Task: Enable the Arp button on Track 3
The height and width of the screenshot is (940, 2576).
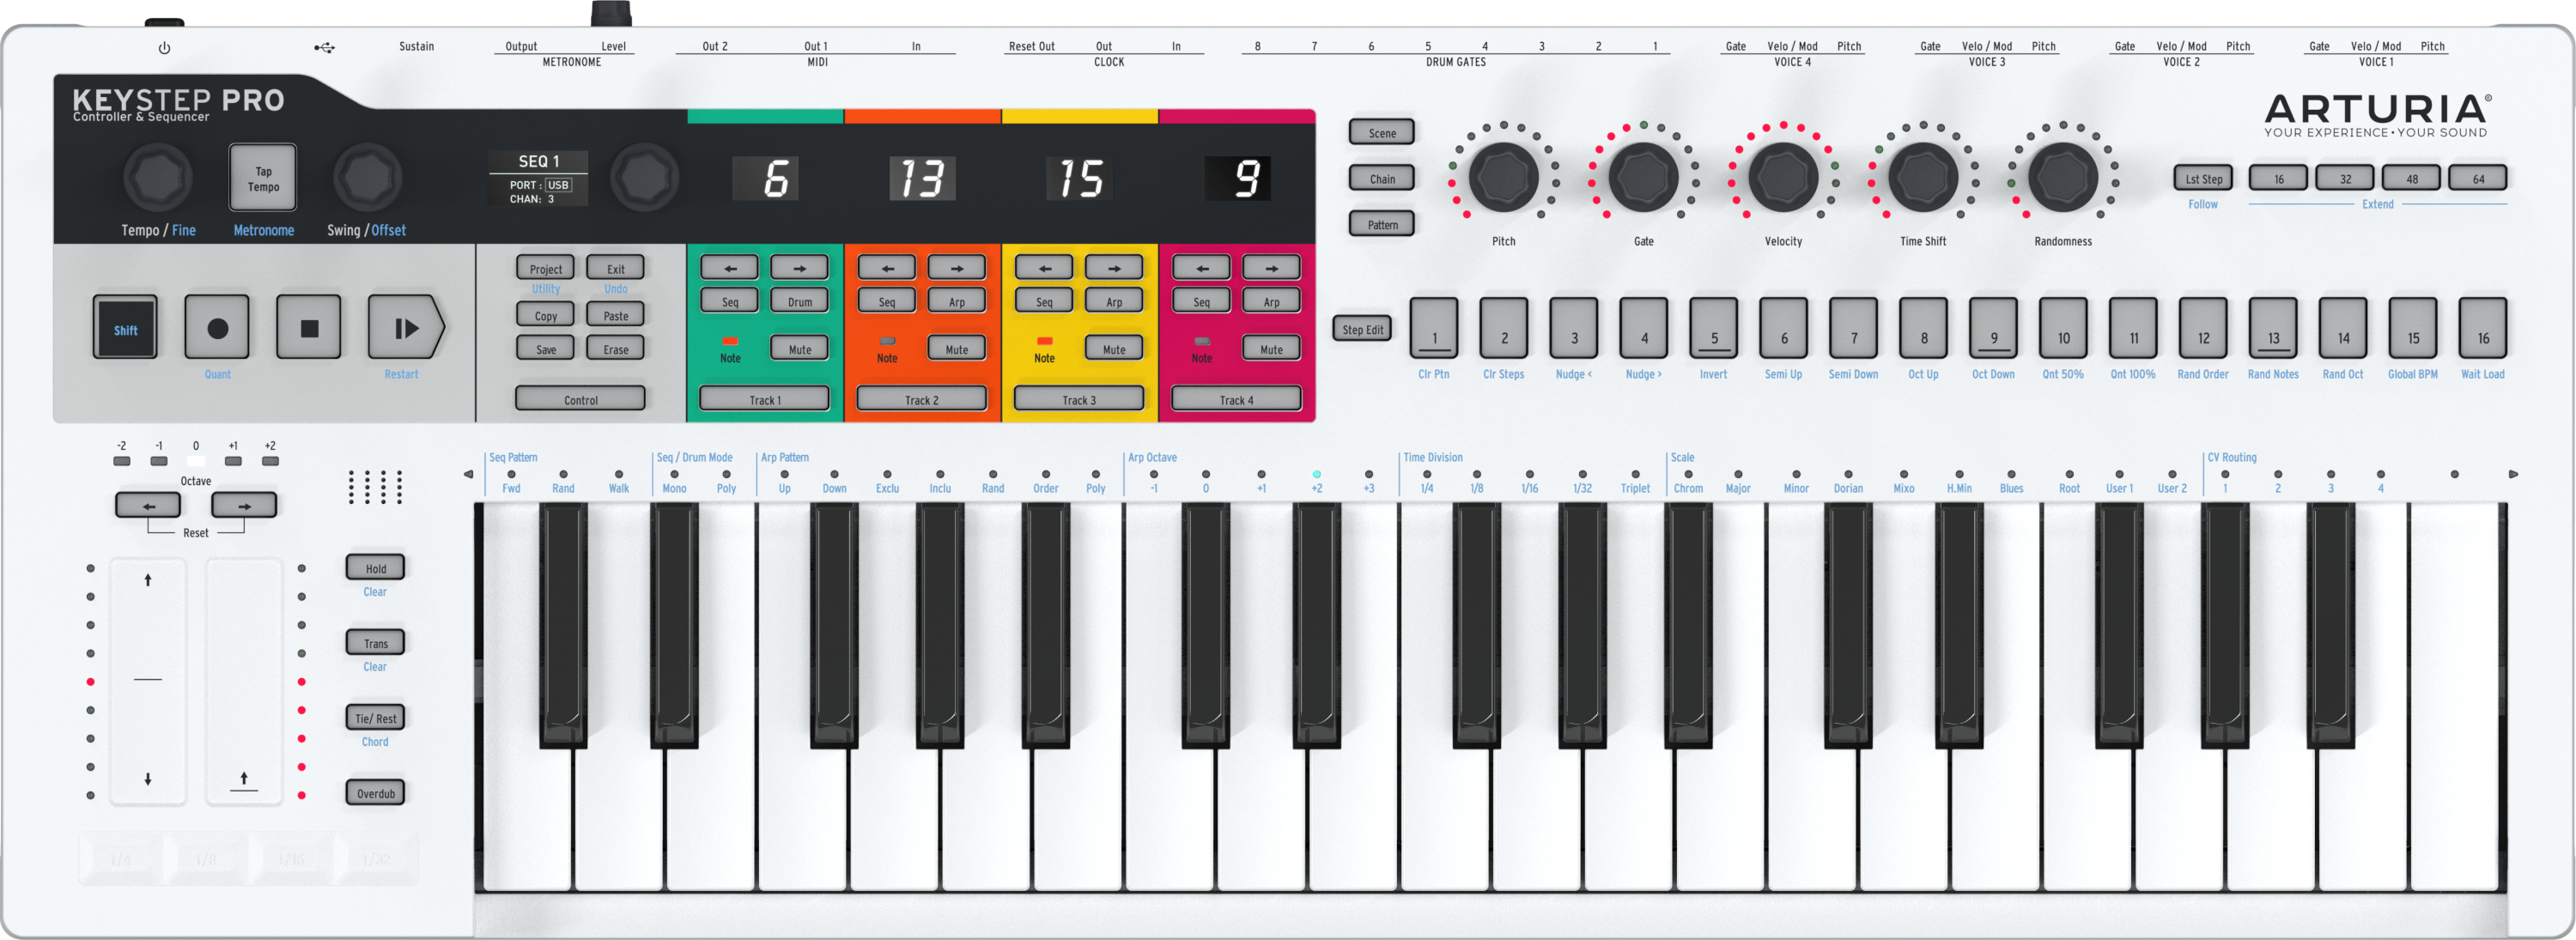Action: 1114,301
